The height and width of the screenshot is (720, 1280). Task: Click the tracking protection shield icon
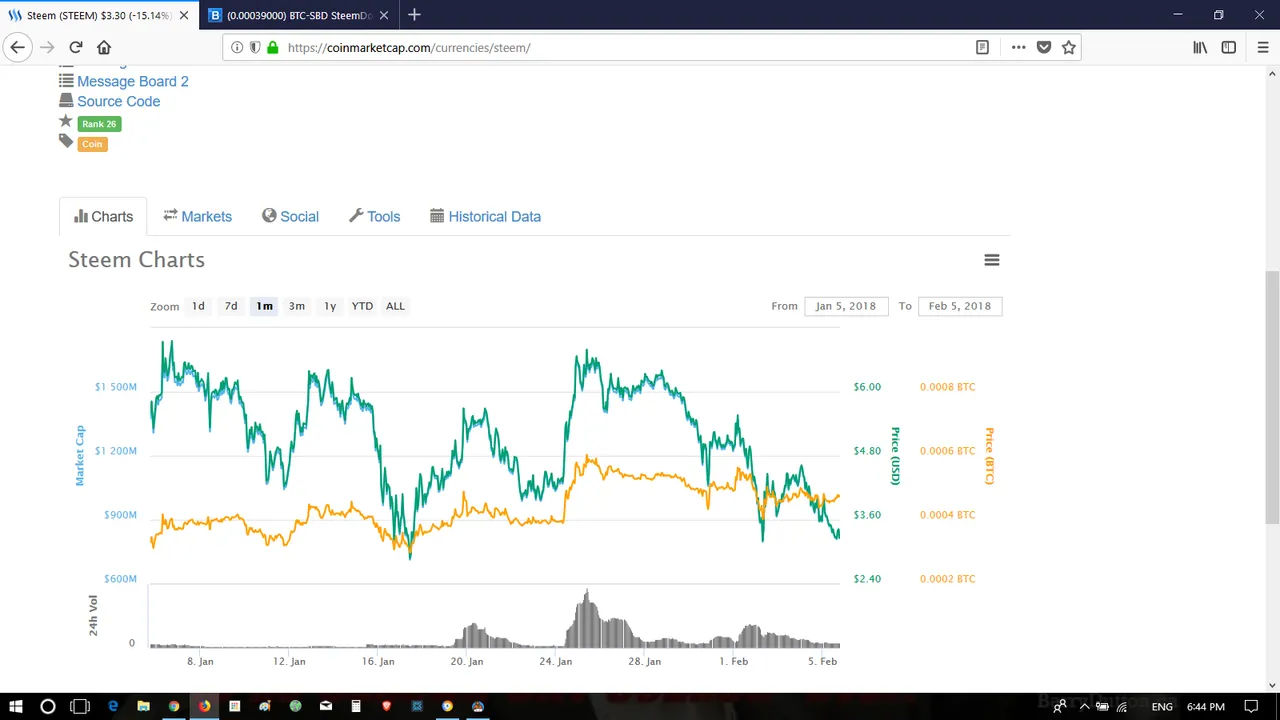pos(255,47)
